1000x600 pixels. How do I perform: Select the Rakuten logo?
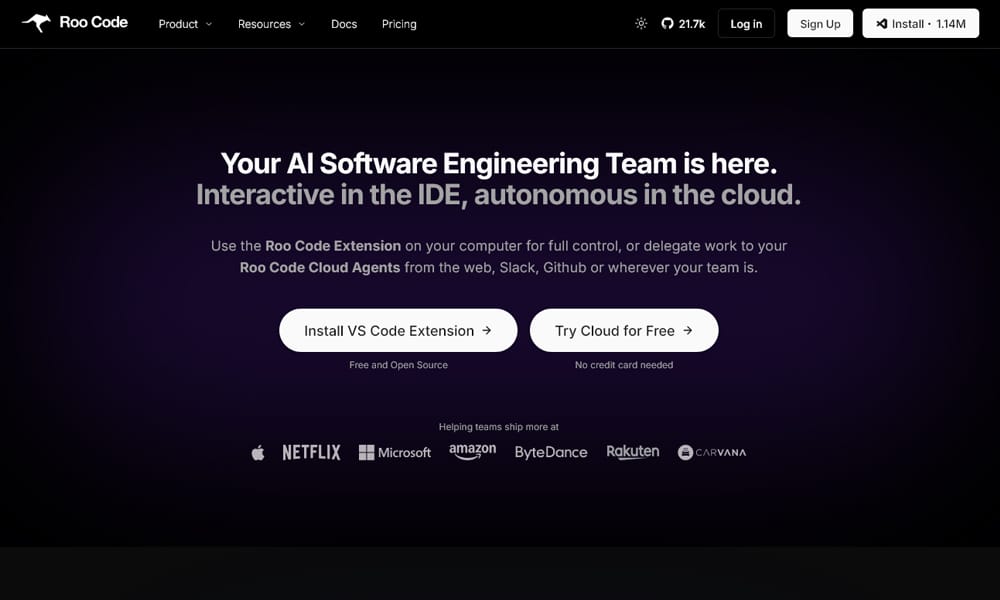(632, 452)
